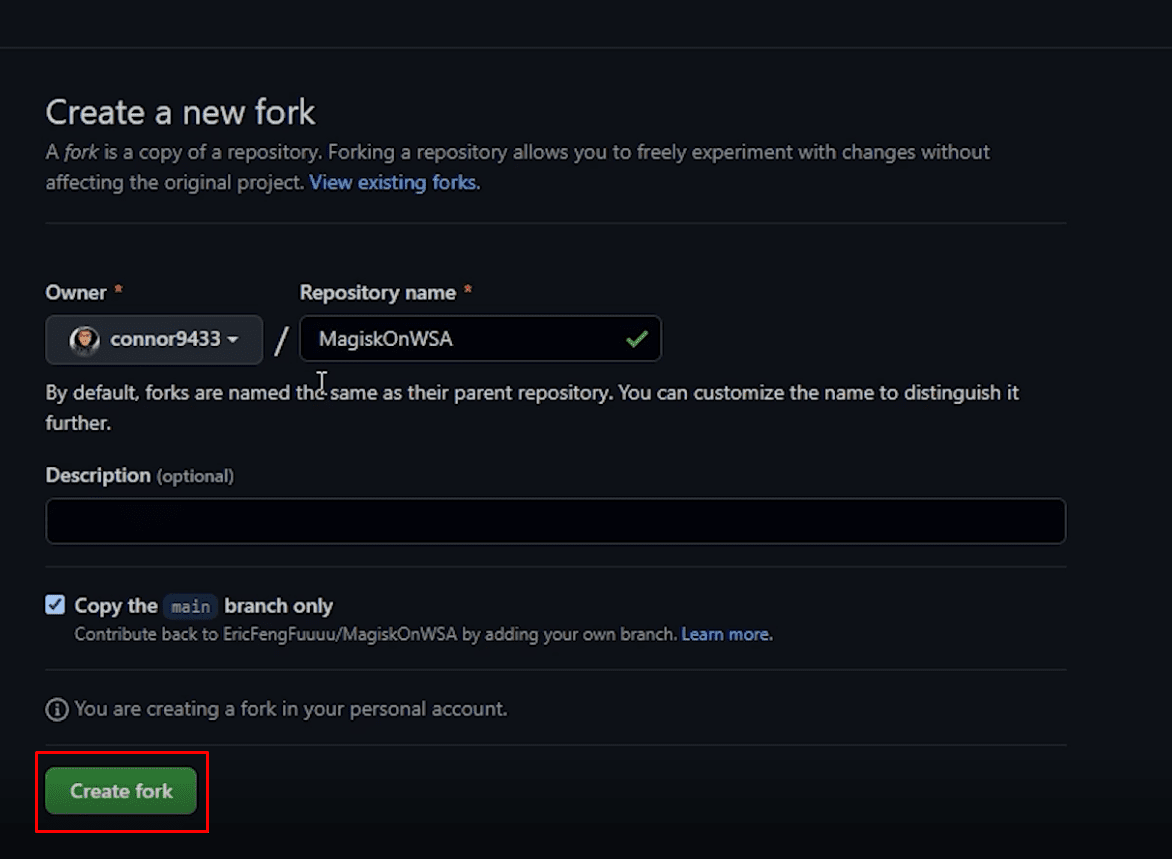Click the connor9433 profile avatar icon
Viewport: 1172px width, 859px height.
point(84,340)
